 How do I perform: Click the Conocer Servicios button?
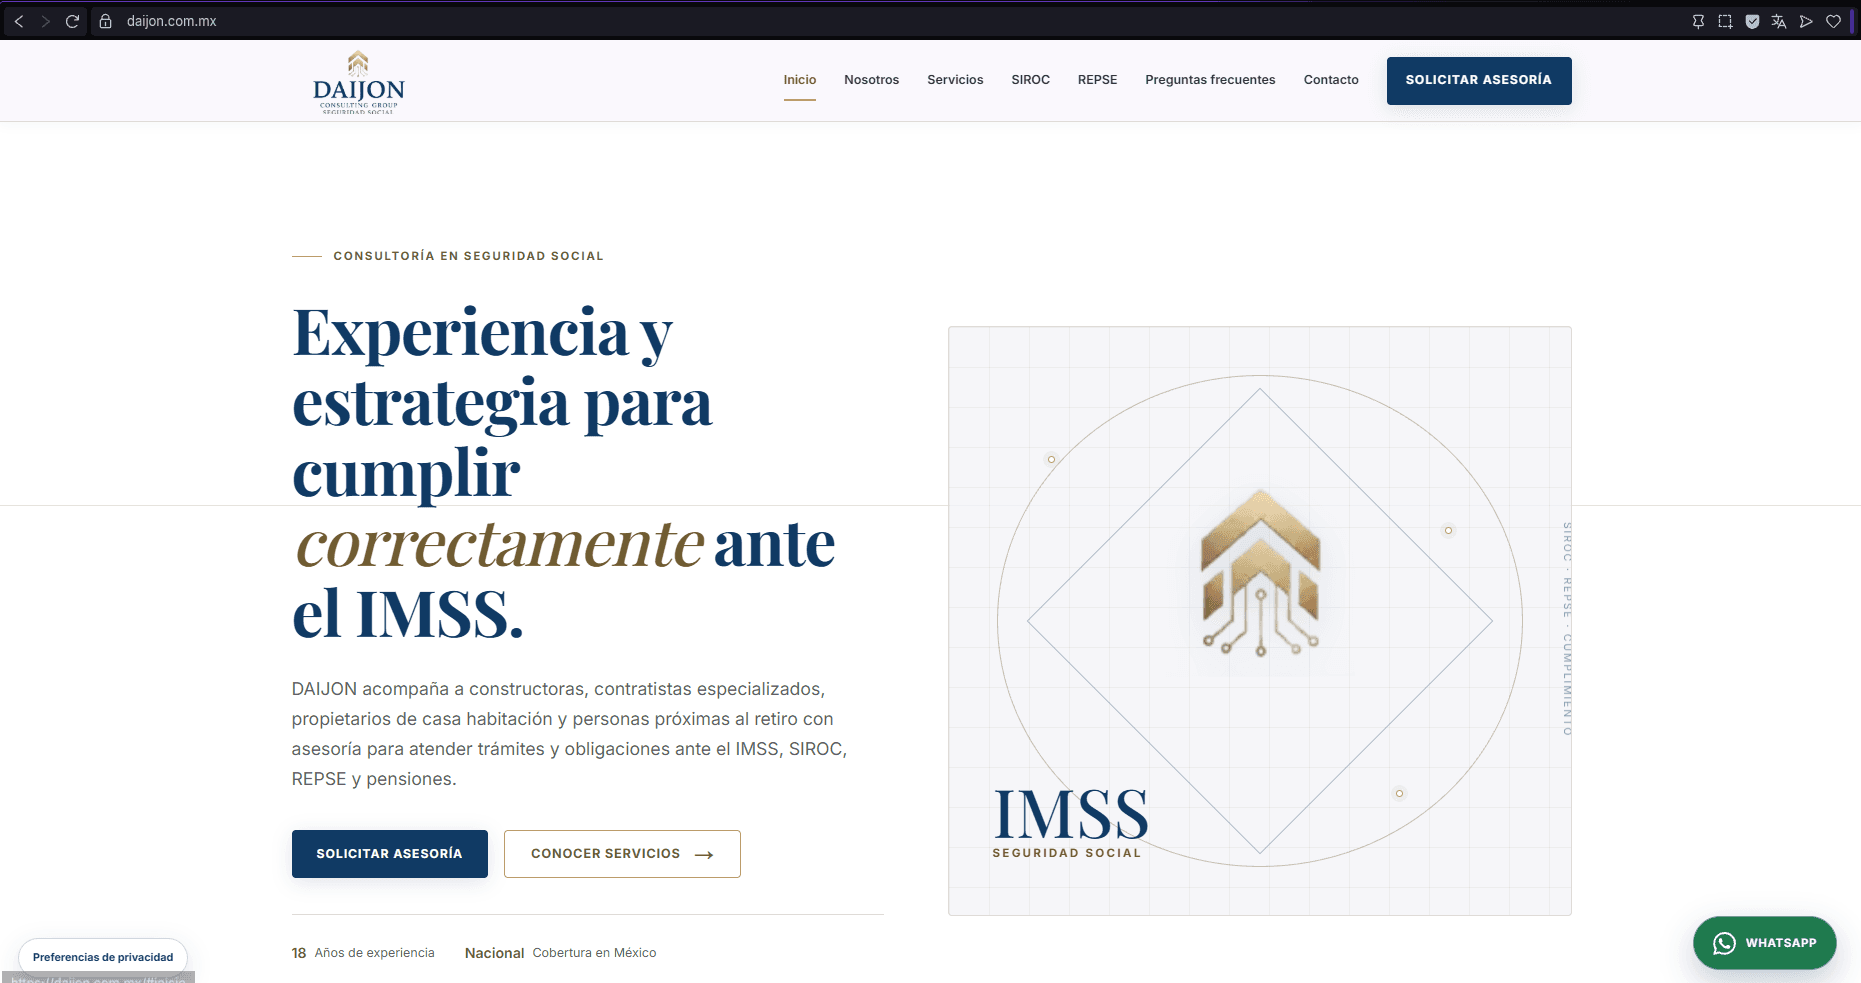(622, 854)
